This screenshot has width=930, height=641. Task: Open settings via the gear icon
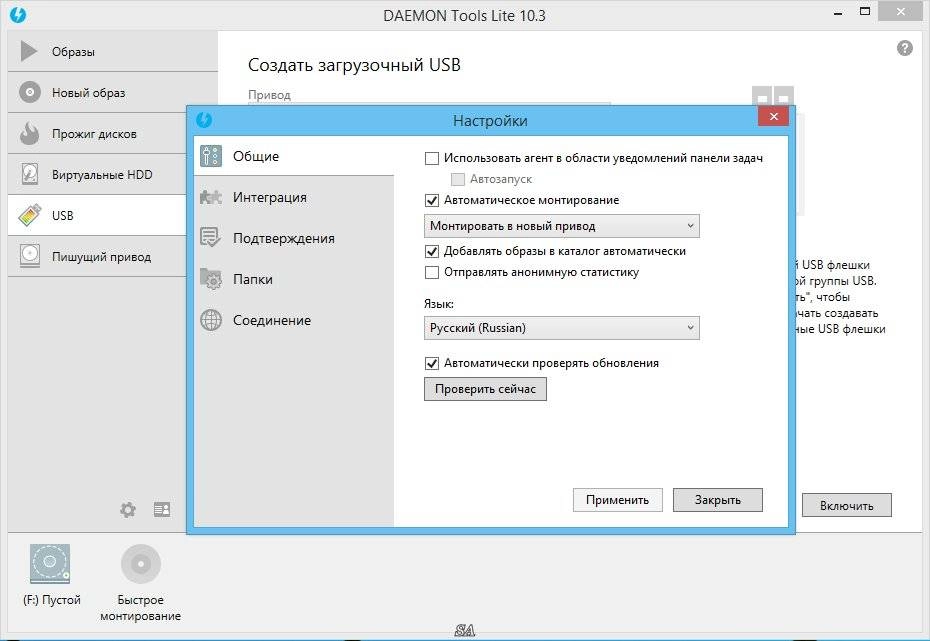pyautogui.click(x=128, y=509)
